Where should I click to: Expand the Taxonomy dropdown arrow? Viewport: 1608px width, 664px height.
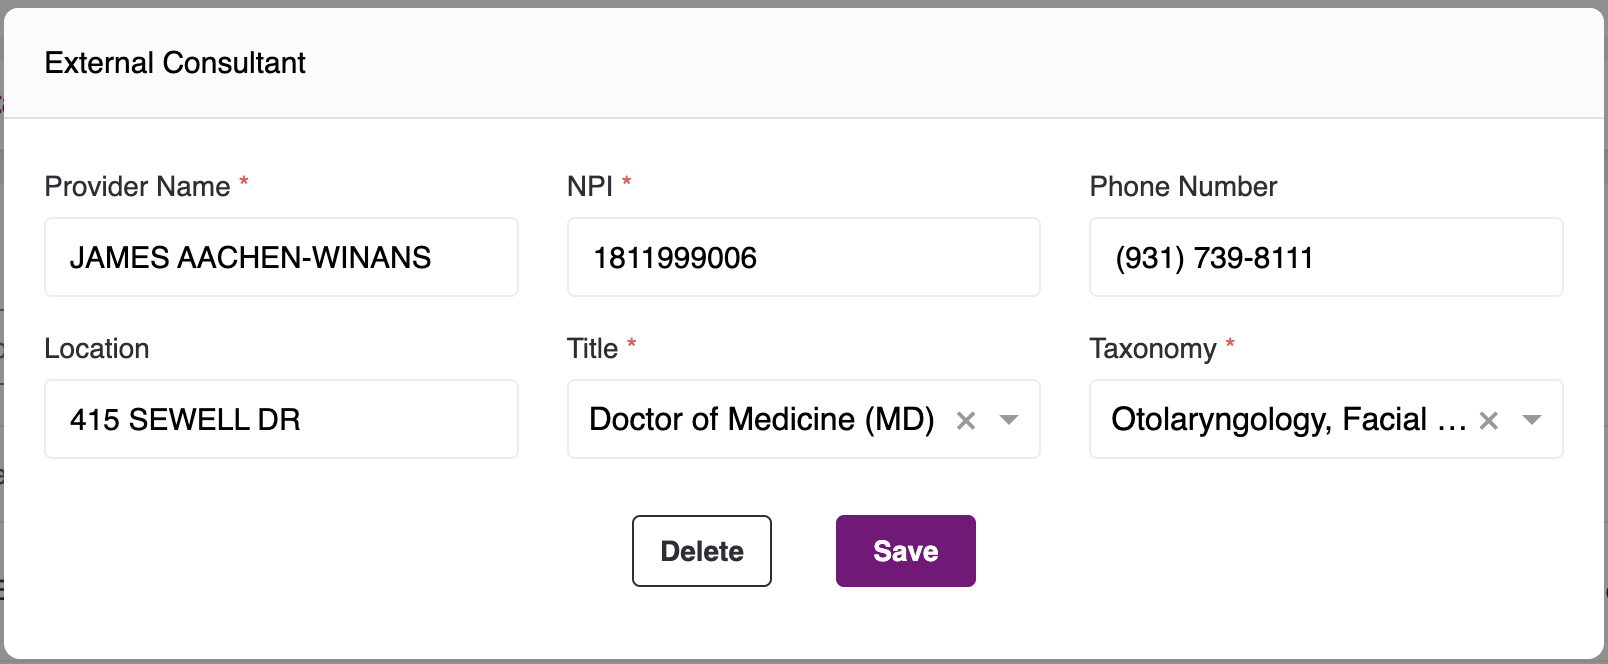tap(1531, 420)
